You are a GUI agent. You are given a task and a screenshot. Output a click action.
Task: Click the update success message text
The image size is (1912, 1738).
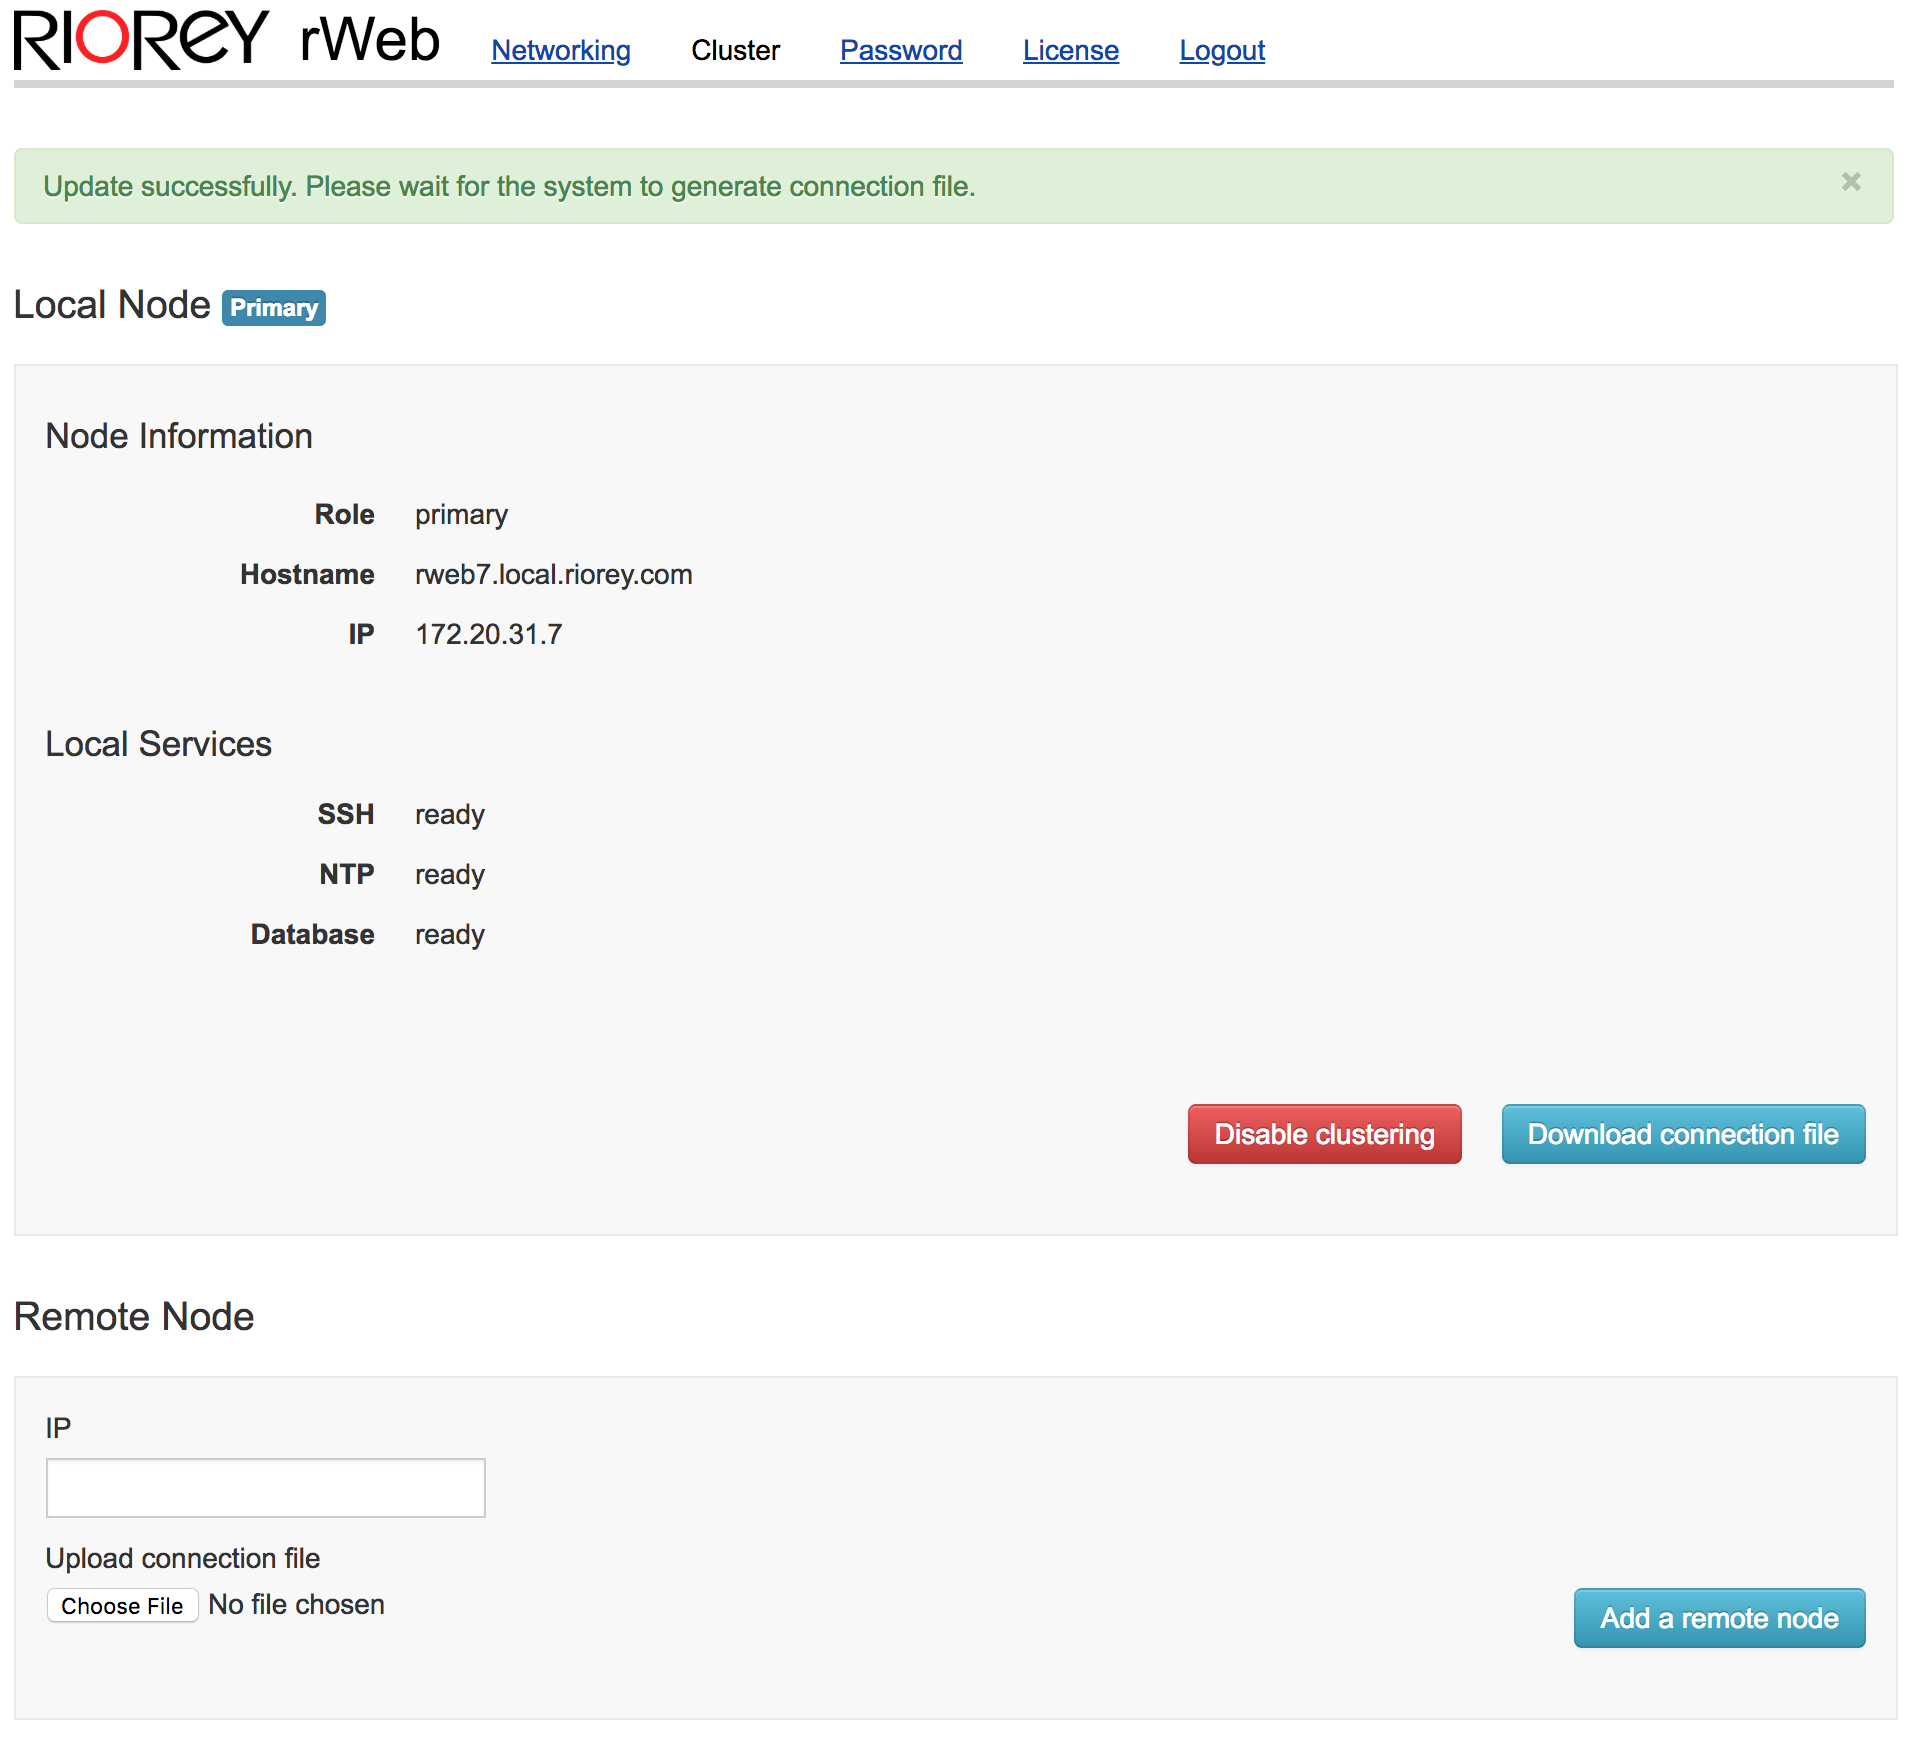coord(509,187)
